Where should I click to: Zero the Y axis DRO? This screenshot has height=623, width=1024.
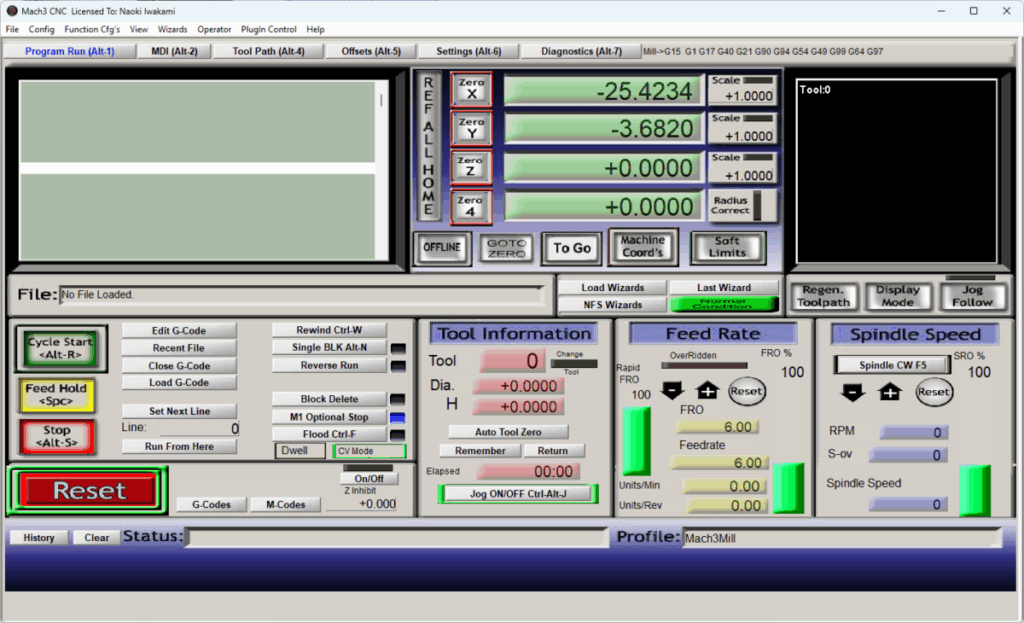click(x=471, y=128)
